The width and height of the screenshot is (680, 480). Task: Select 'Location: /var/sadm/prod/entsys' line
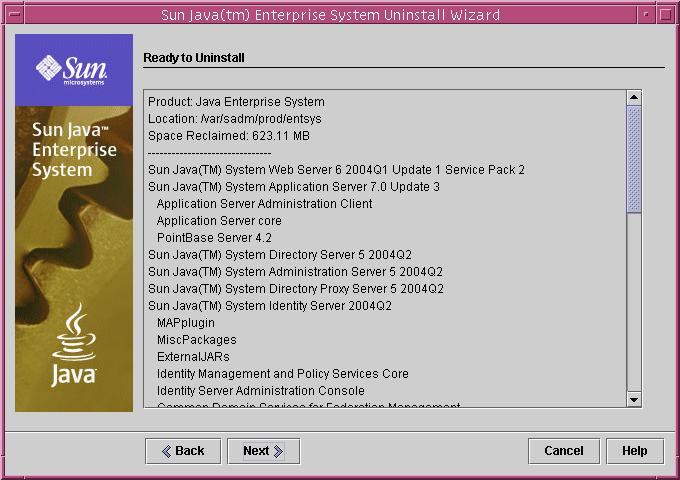tap(235, 119)
